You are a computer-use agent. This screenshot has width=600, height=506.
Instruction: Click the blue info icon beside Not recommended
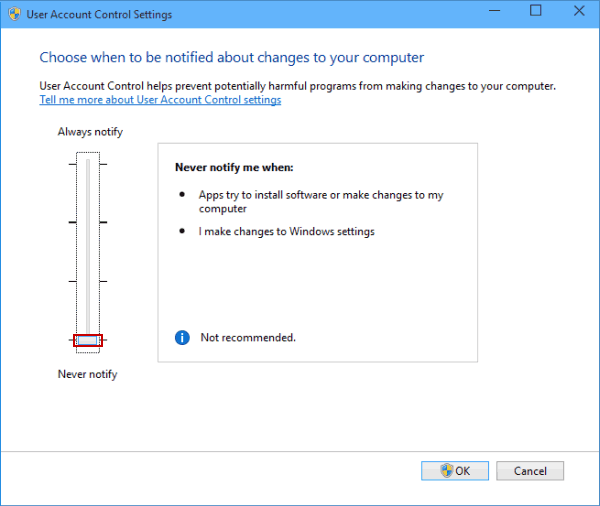182,338
